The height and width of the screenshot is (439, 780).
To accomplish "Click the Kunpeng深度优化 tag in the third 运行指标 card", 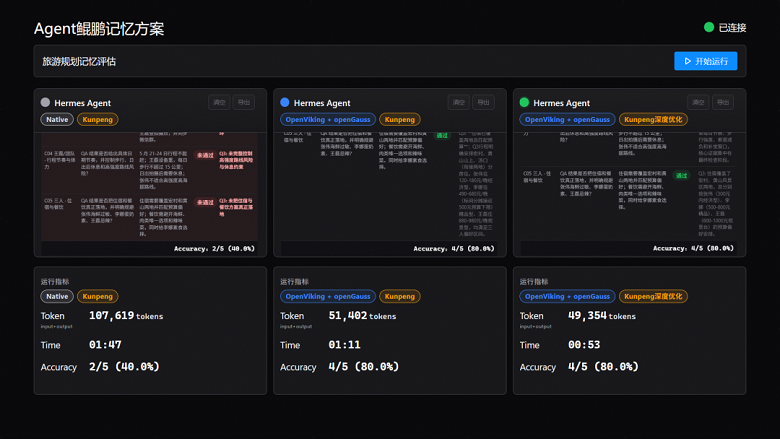I will pos(654,296).
